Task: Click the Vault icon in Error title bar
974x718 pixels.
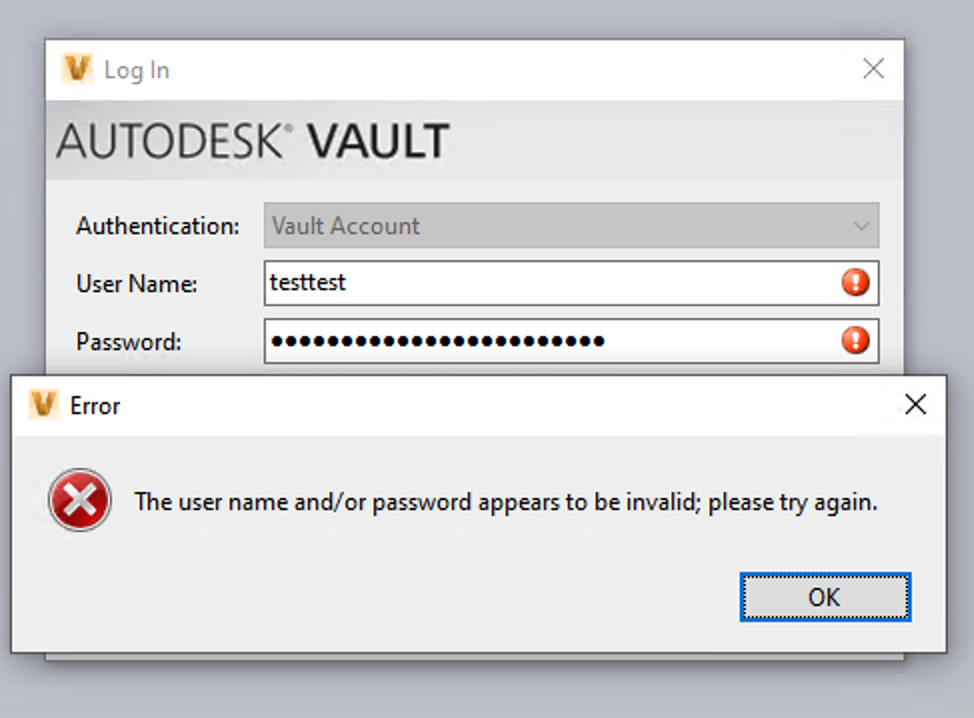Action: point(43,405)
